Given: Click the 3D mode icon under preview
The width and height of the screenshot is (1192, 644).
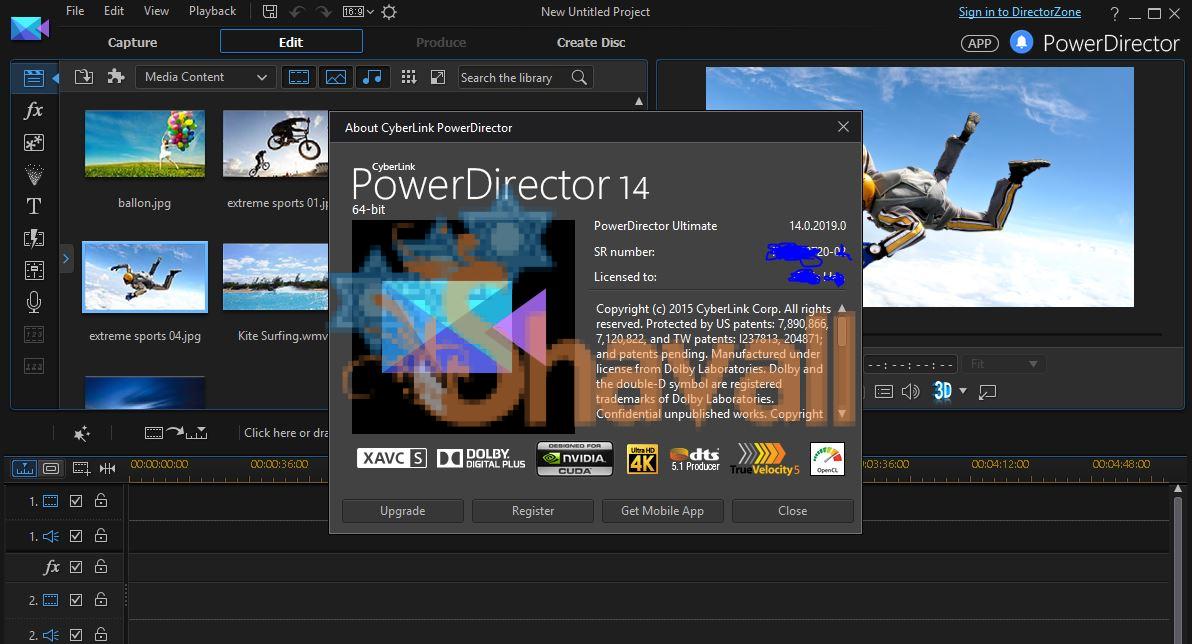Looking at the screenshot, I should tap(943, 391).
